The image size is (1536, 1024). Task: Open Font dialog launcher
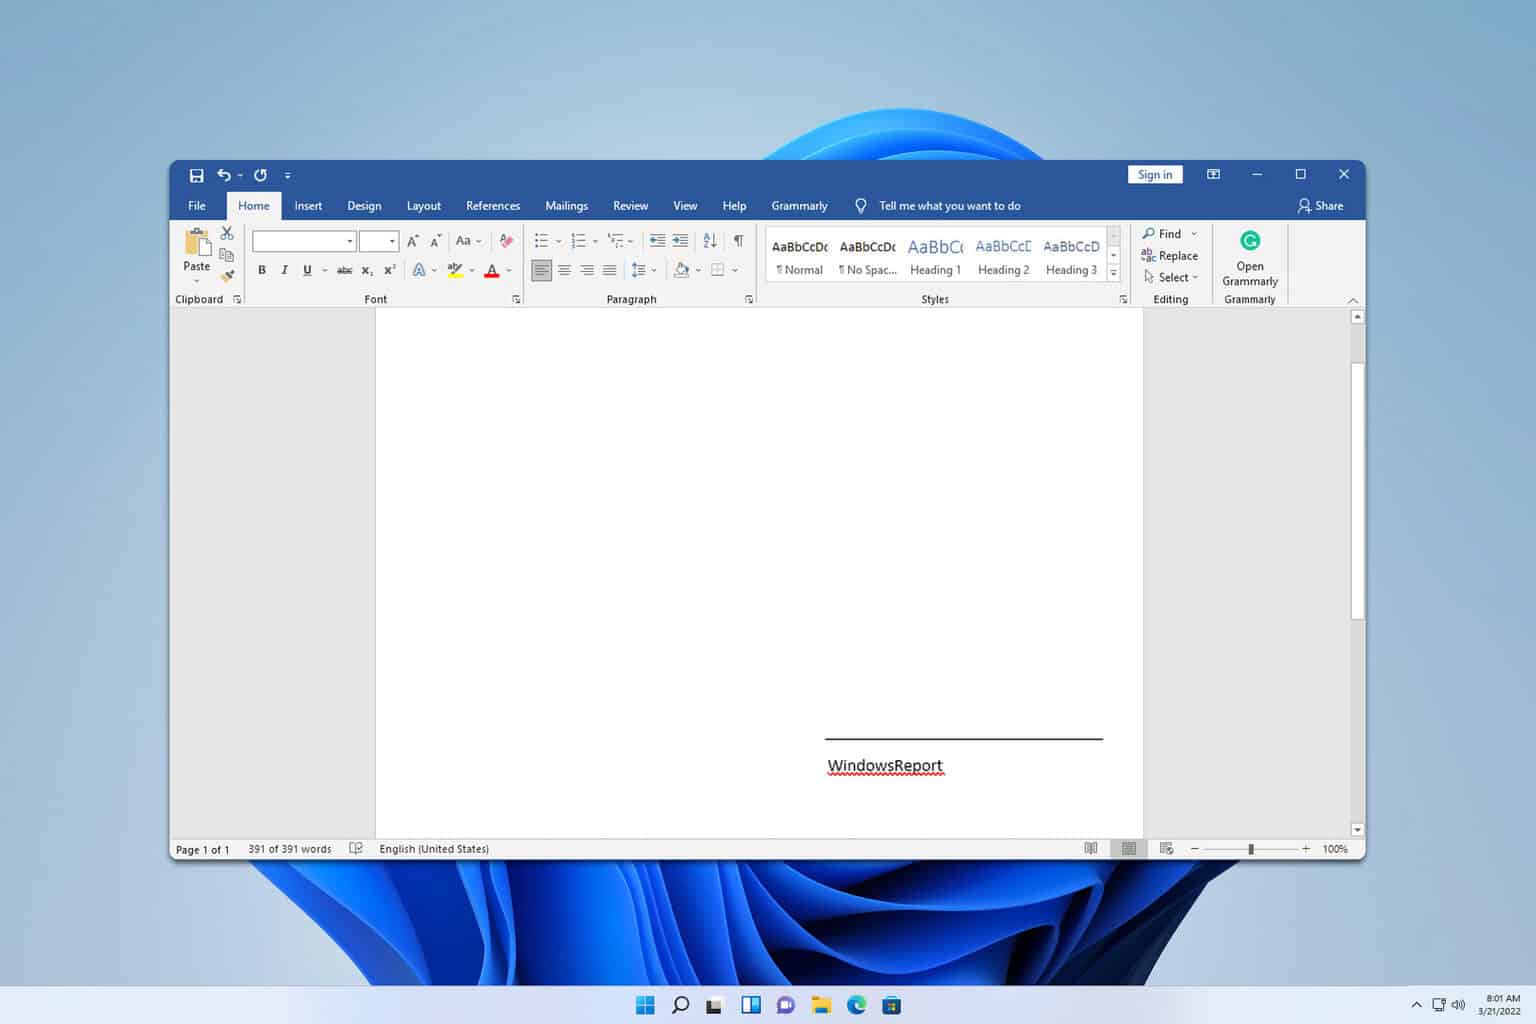[516, 299]
